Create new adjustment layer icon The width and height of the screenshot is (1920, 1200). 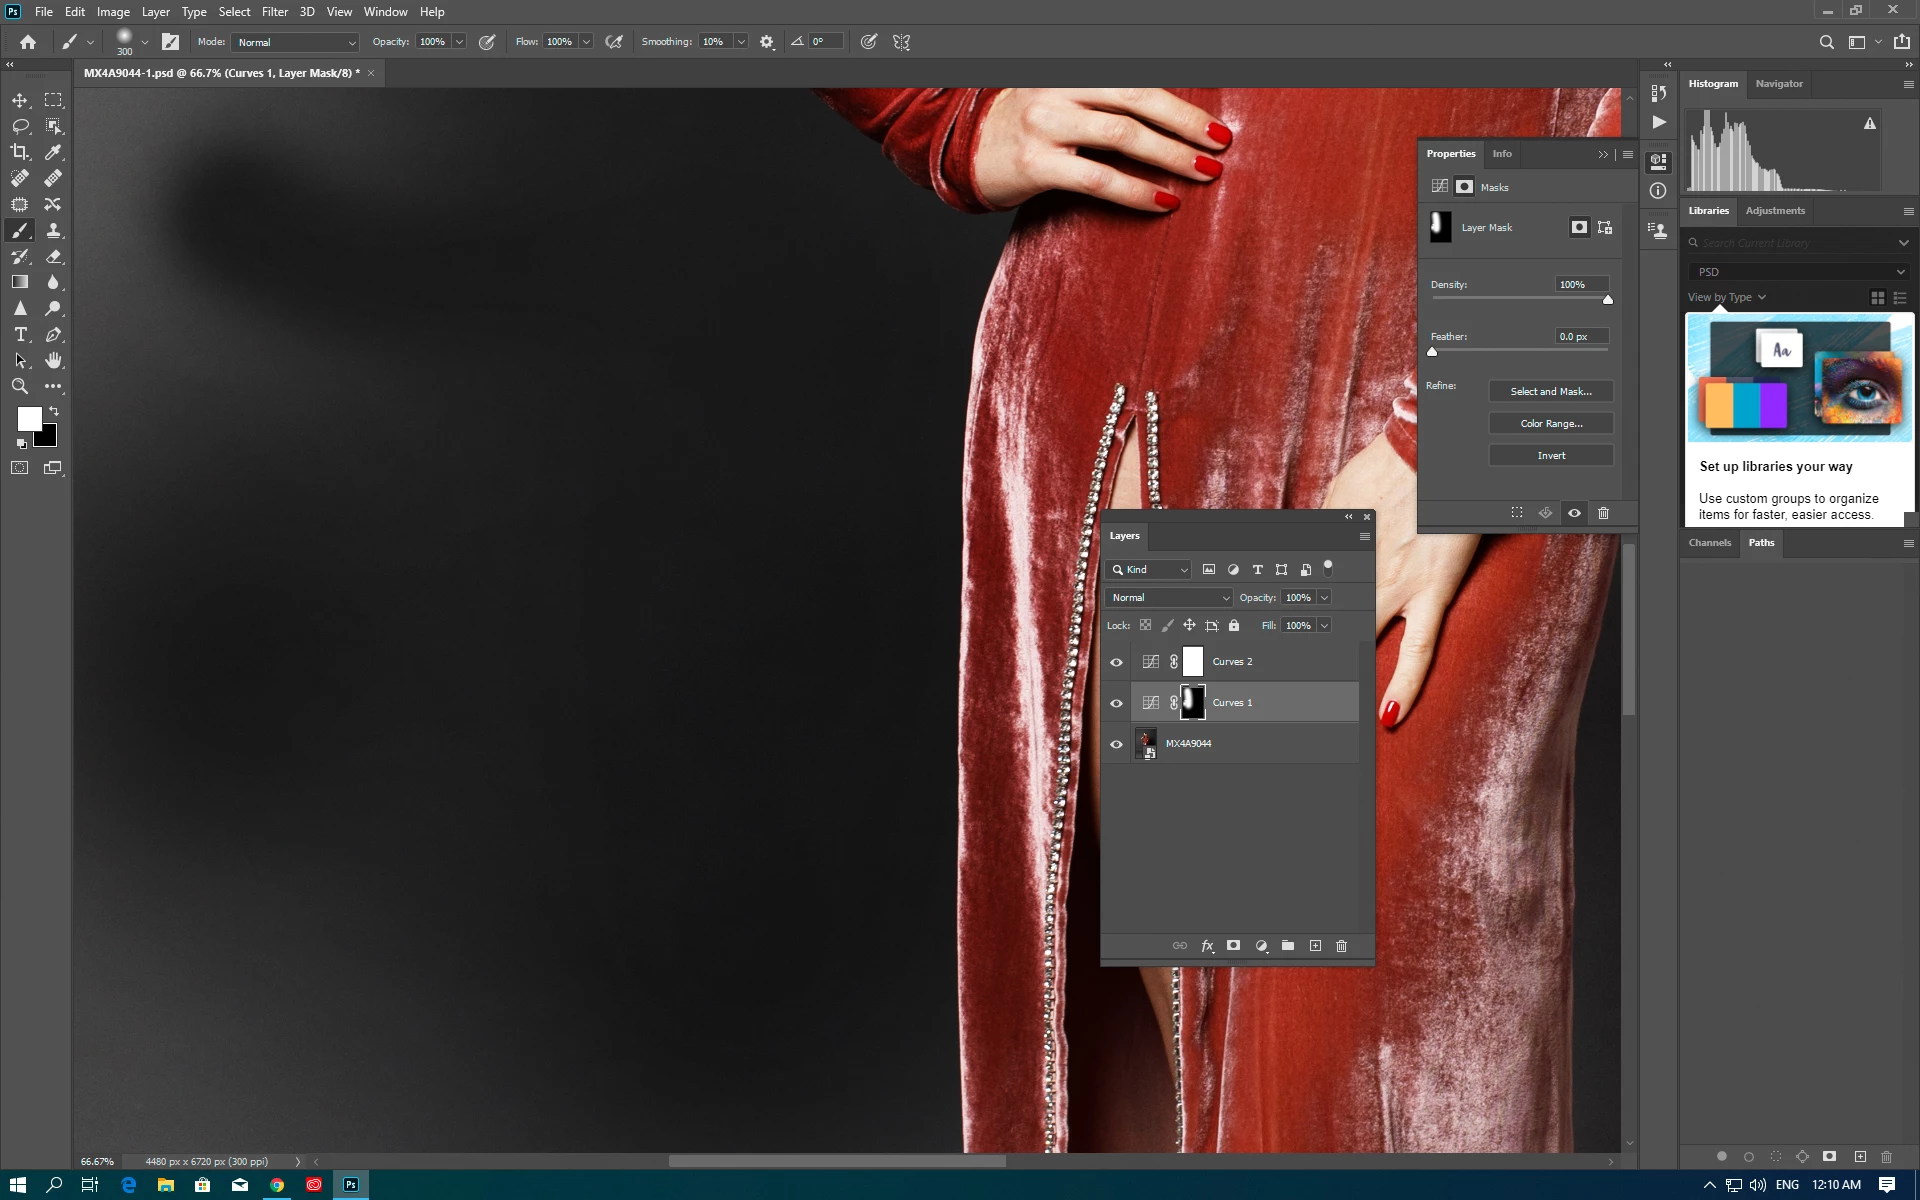pos(1261,946)
